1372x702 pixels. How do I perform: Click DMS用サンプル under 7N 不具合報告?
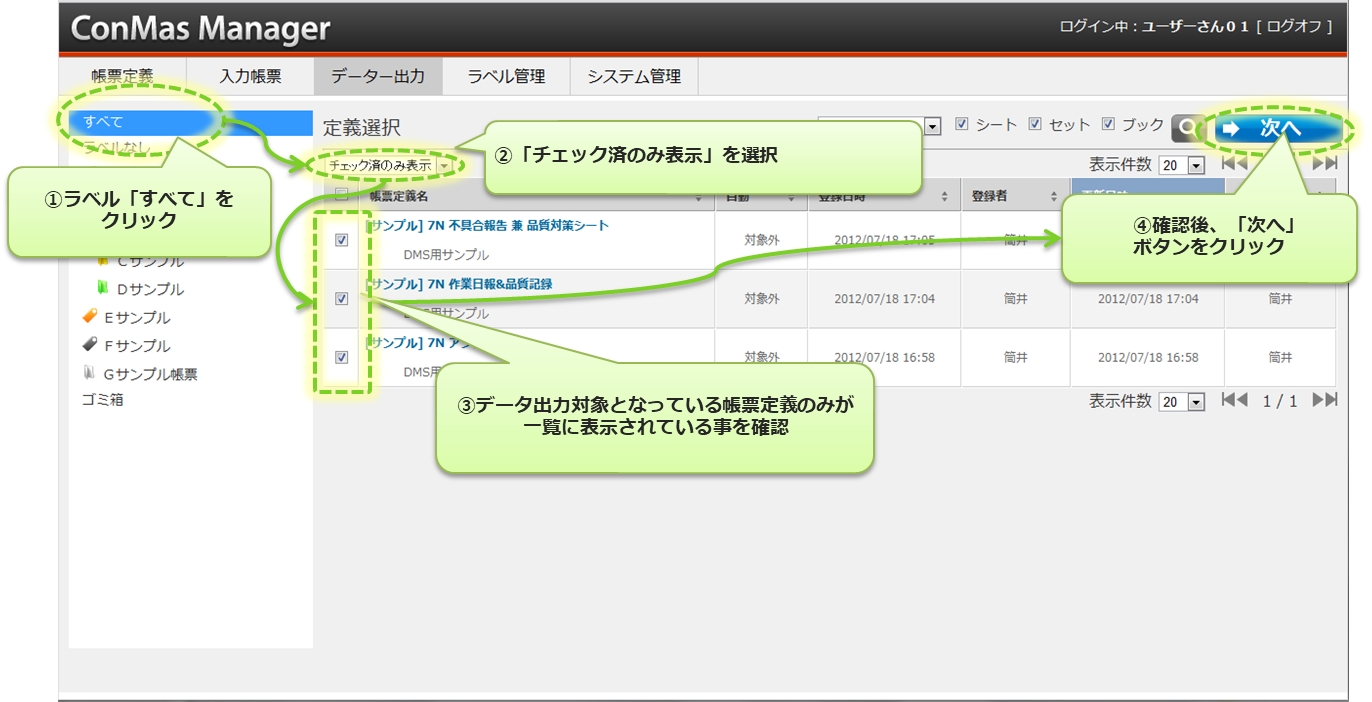(x=446, y=255)
